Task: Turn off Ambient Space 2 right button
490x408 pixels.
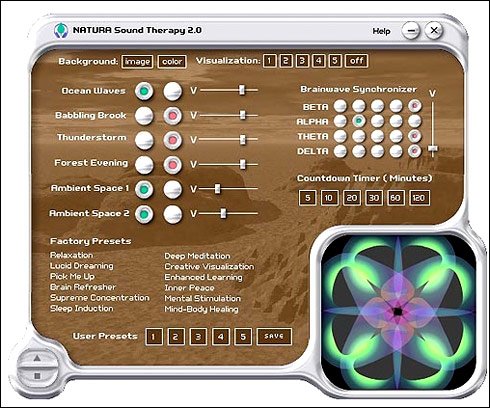Action: tap(173, 214)
